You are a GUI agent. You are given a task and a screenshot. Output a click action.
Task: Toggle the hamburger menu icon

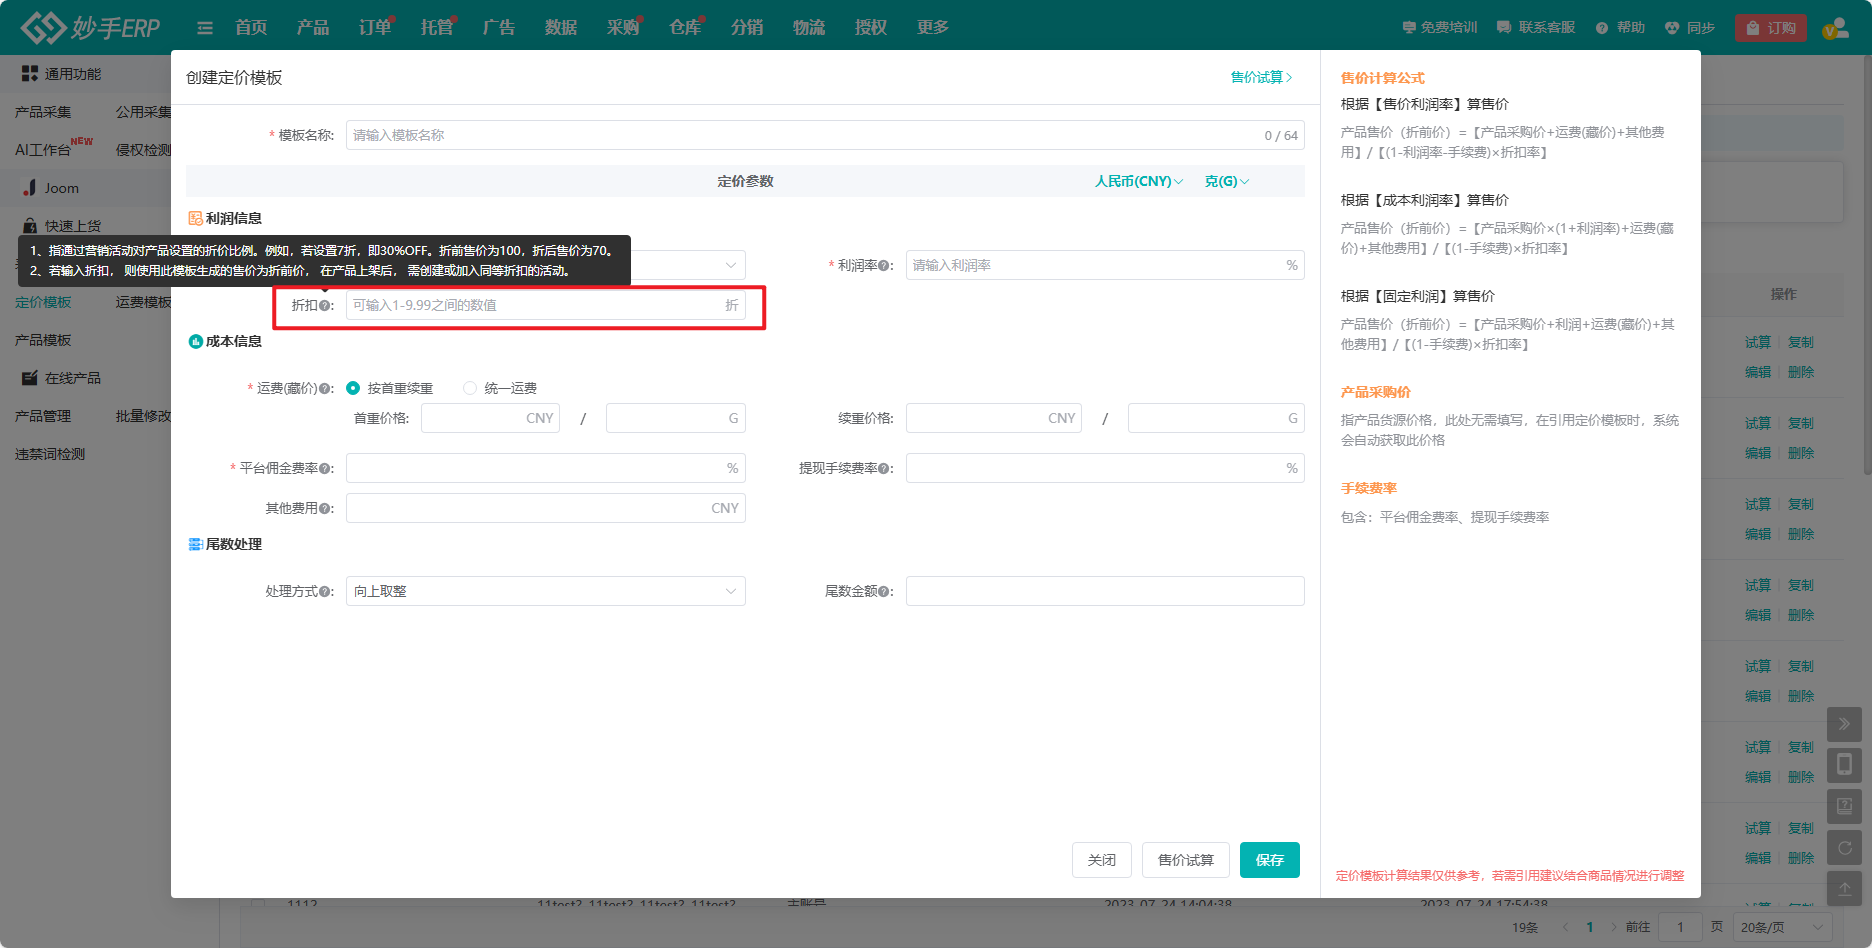(x=205, y=28)
